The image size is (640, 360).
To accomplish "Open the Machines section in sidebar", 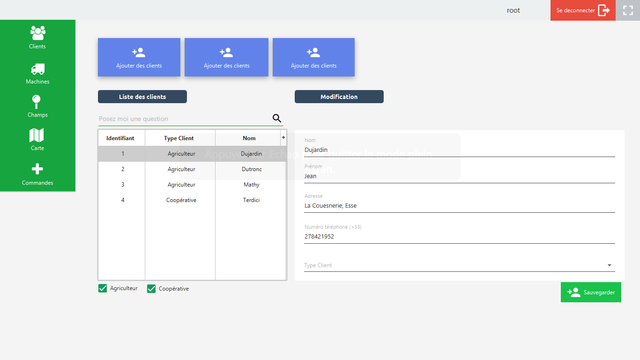I will 37,73.
